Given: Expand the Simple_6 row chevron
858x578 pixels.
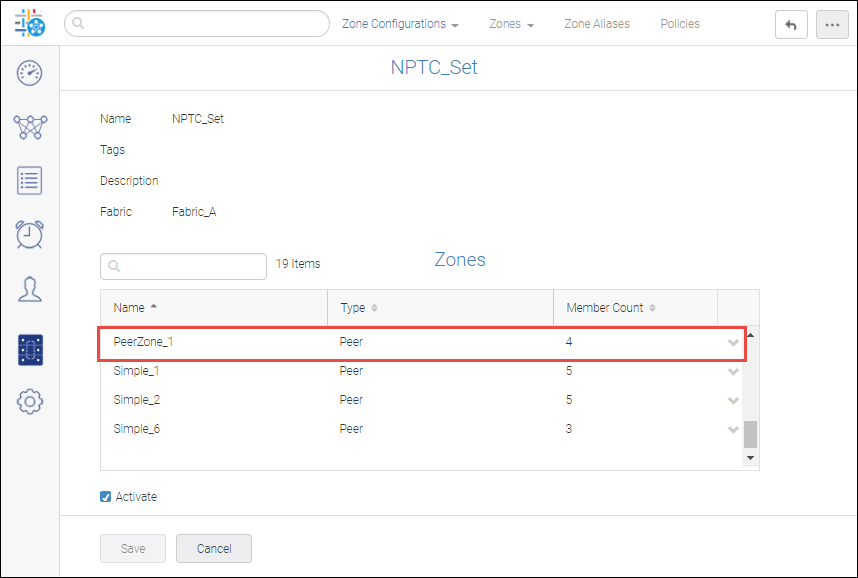Looking at the screenshot, I should point(733,430).
